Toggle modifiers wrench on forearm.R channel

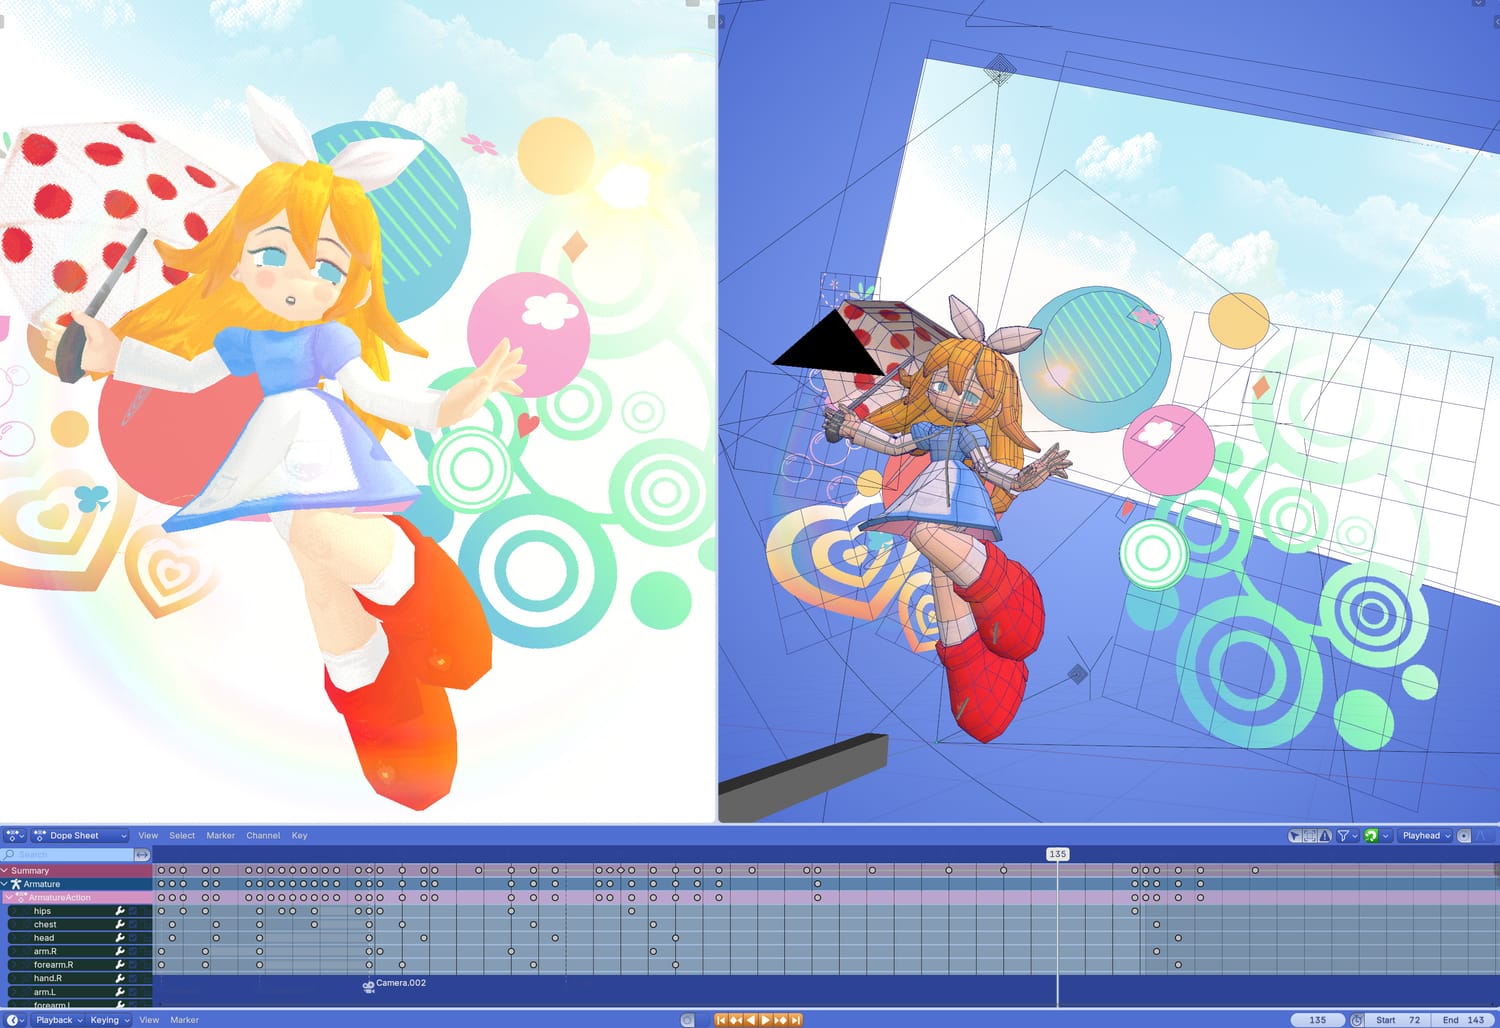(x=120, y=965)
